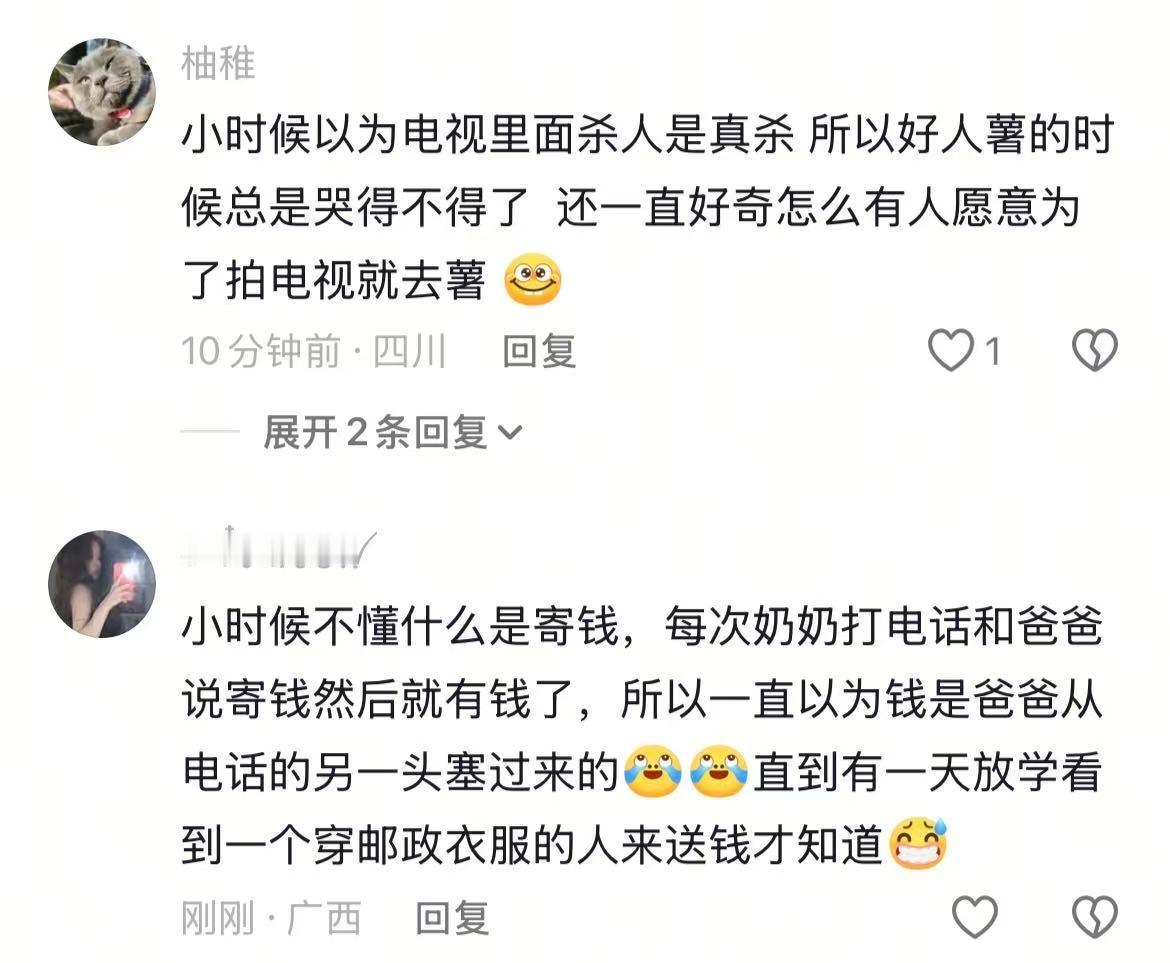Reply to the comment from 广西
1170x963 pixels.
pyautogui.click(x=452, y=917)
